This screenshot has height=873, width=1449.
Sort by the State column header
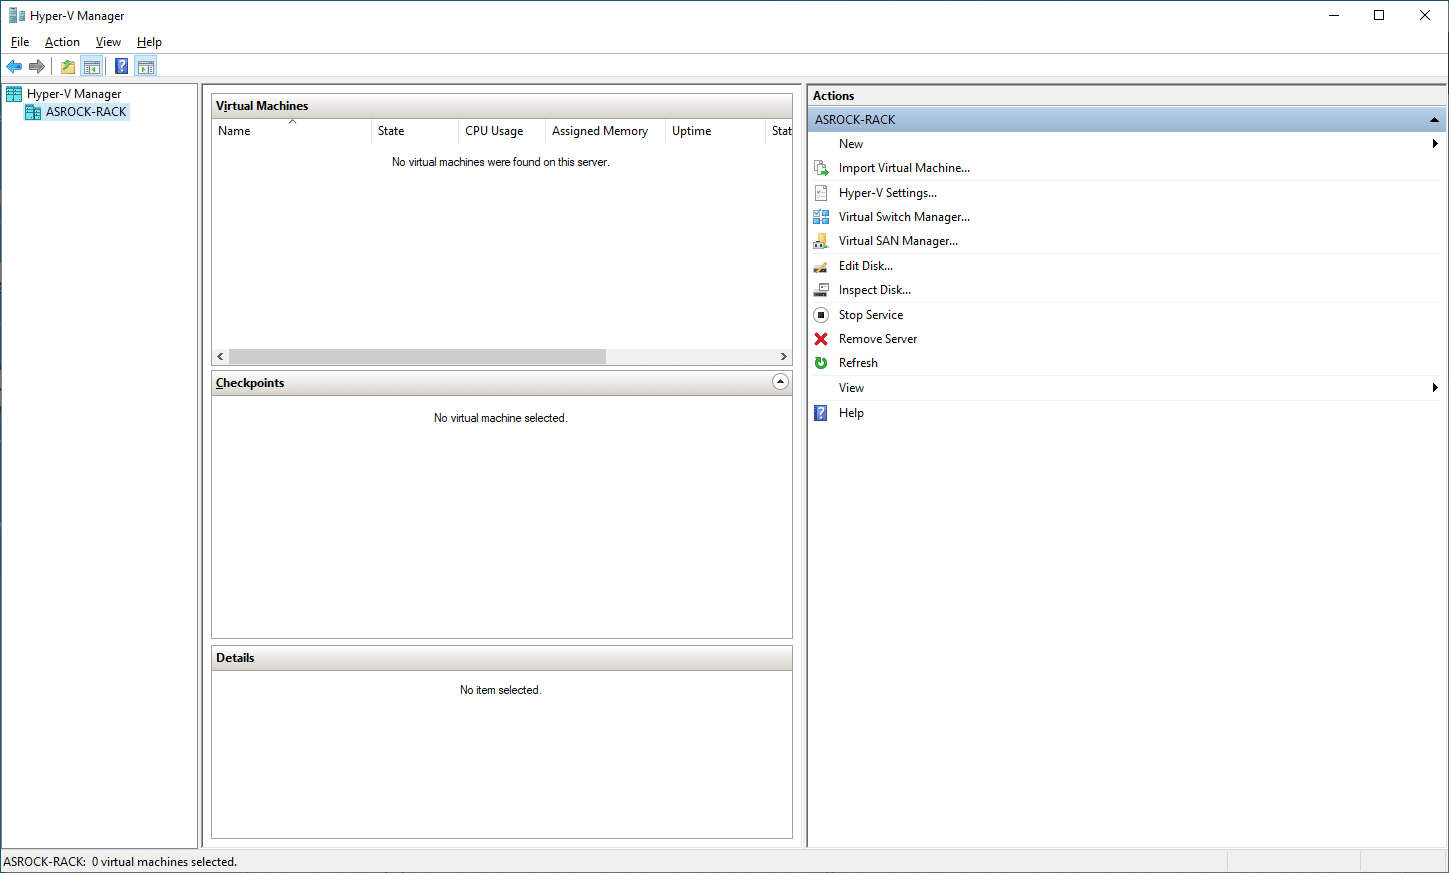[415, 131]
